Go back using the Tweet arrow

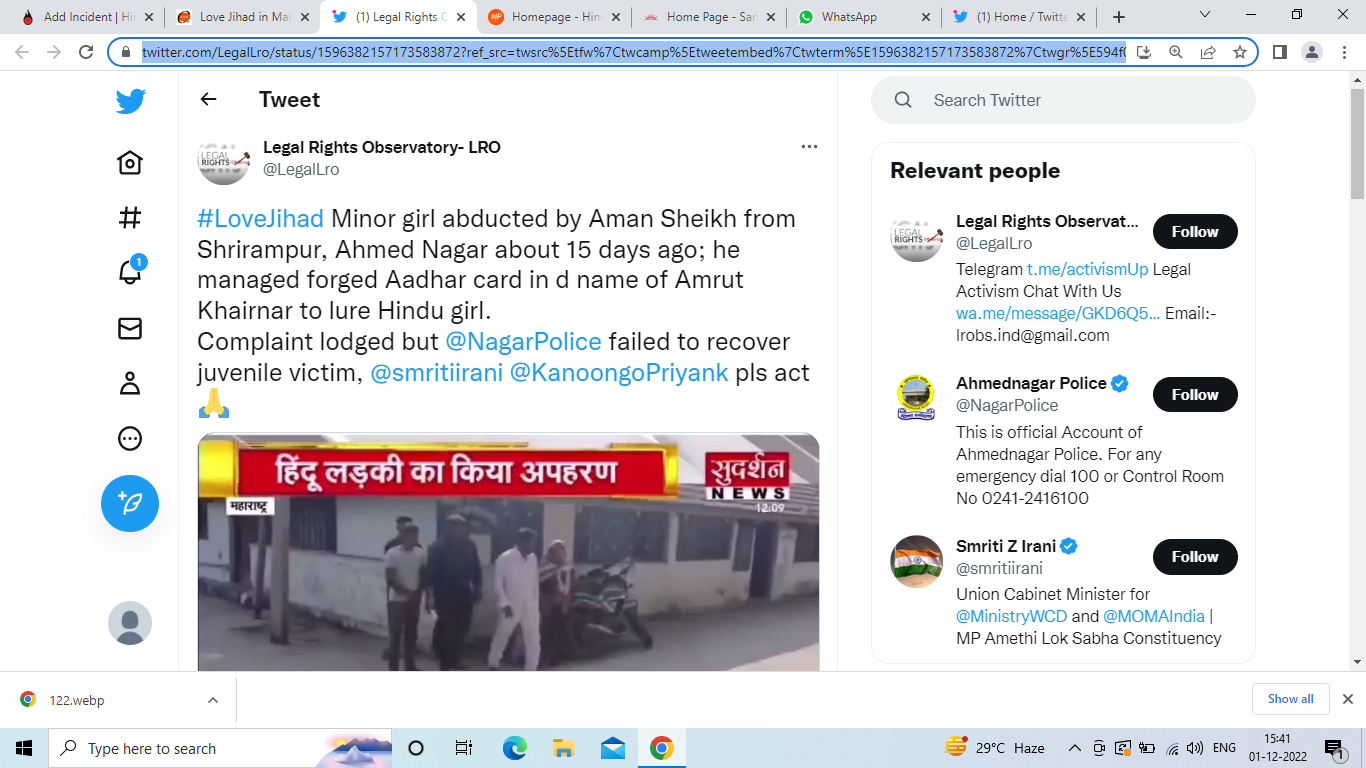pos(208,99)
